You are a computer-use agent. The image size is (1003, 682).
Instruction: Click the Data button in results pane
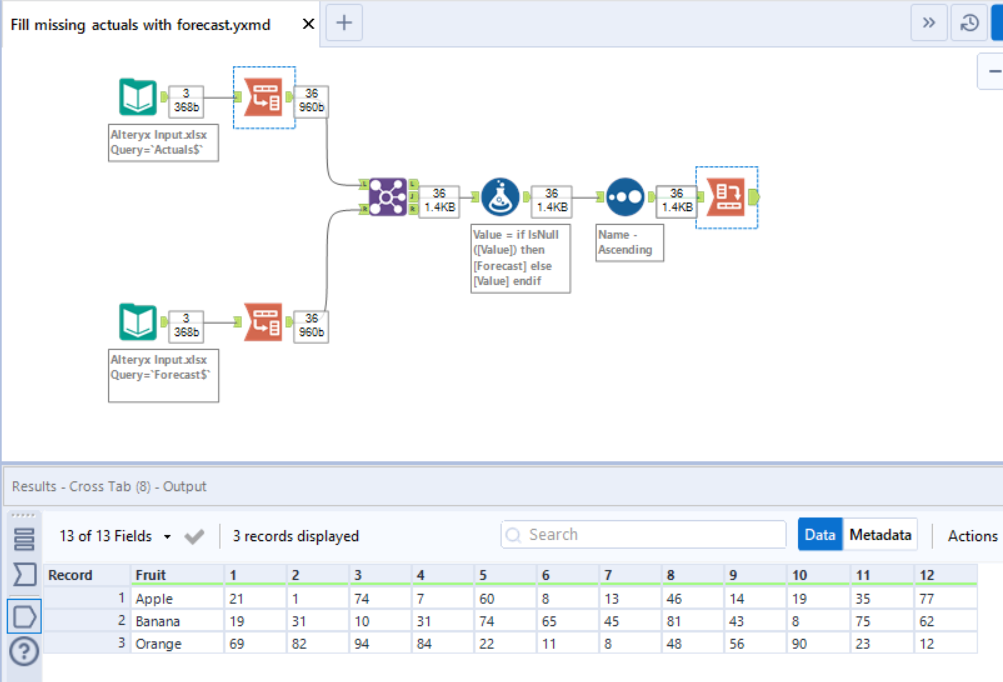point(820,534)
